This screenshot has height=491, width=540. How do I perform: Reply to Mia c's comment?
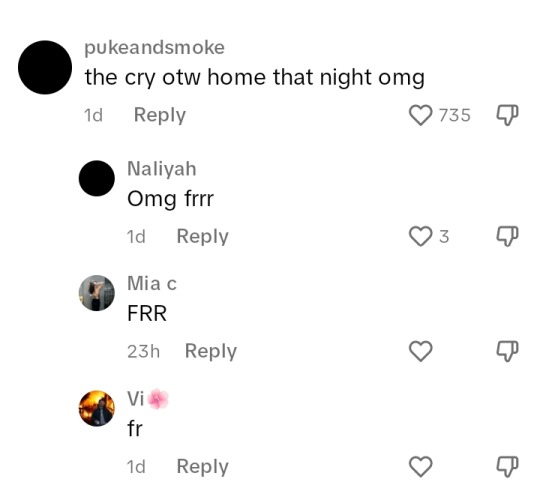coord(211,352)
